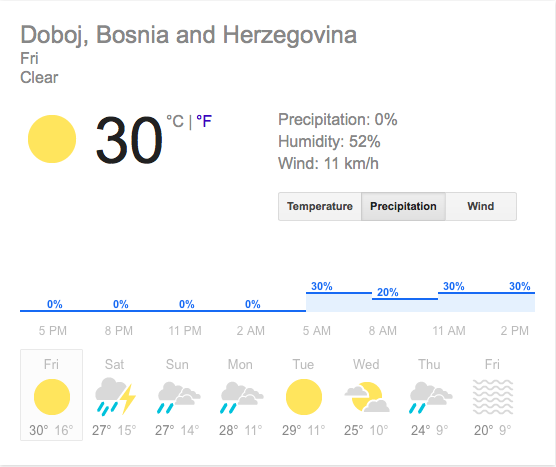
Task: Switch units to °F
Action: click(x=204, y=121)
